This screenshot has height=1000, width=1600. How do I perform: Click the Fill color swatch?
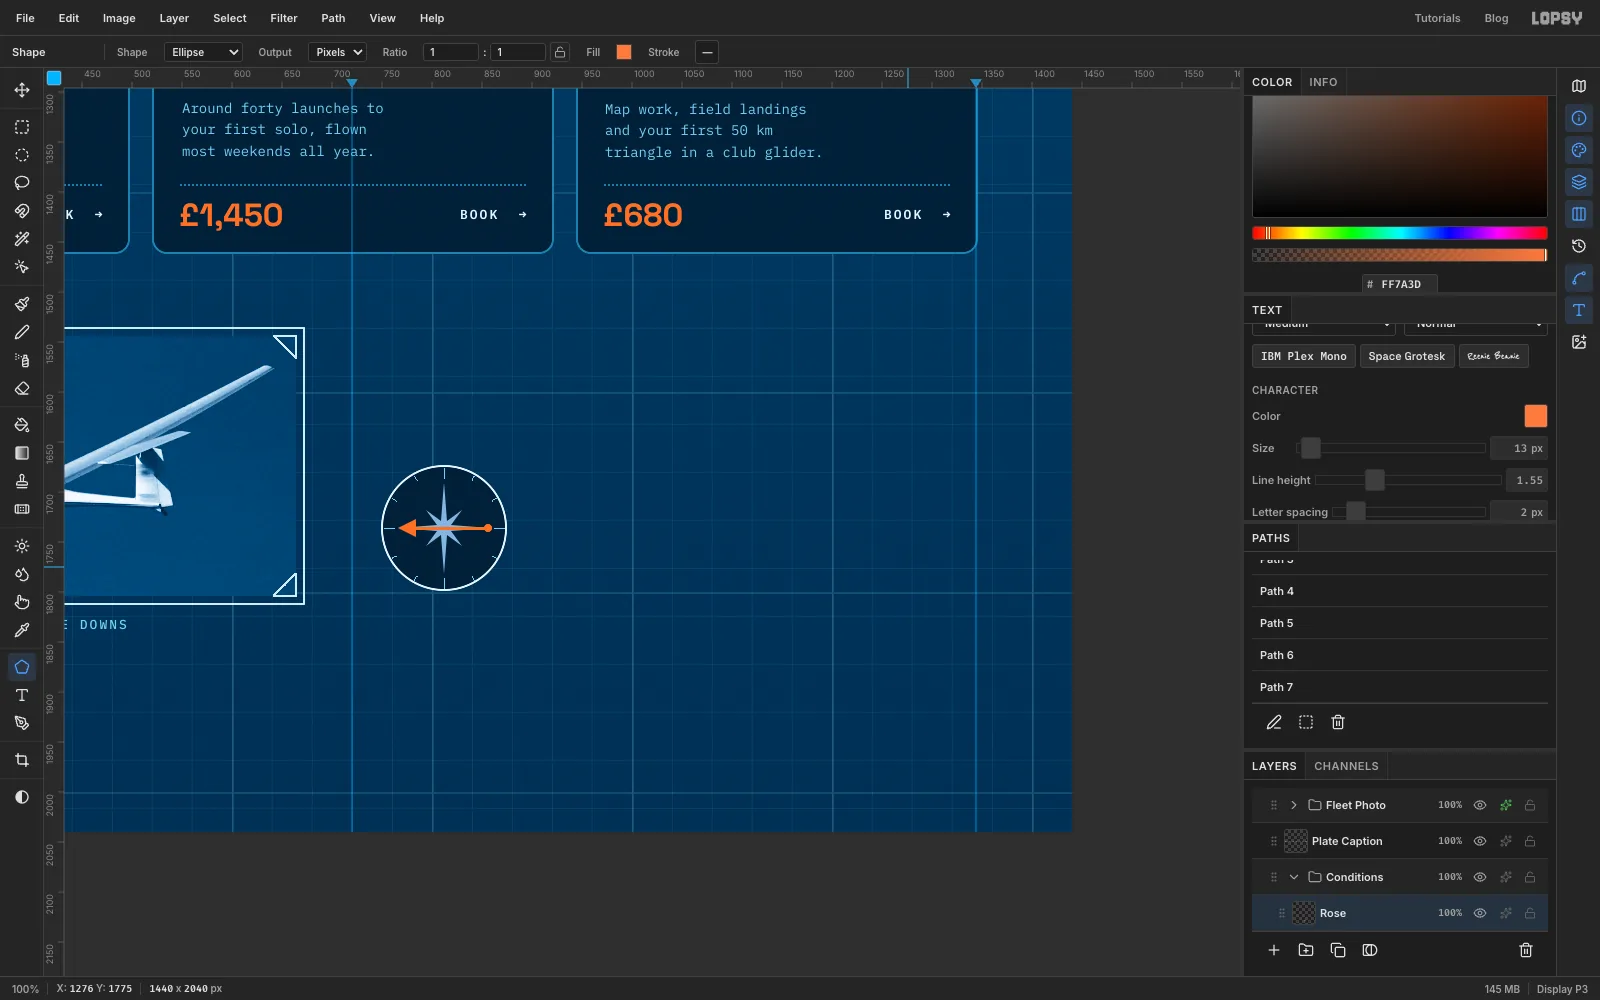coord(624,52)
